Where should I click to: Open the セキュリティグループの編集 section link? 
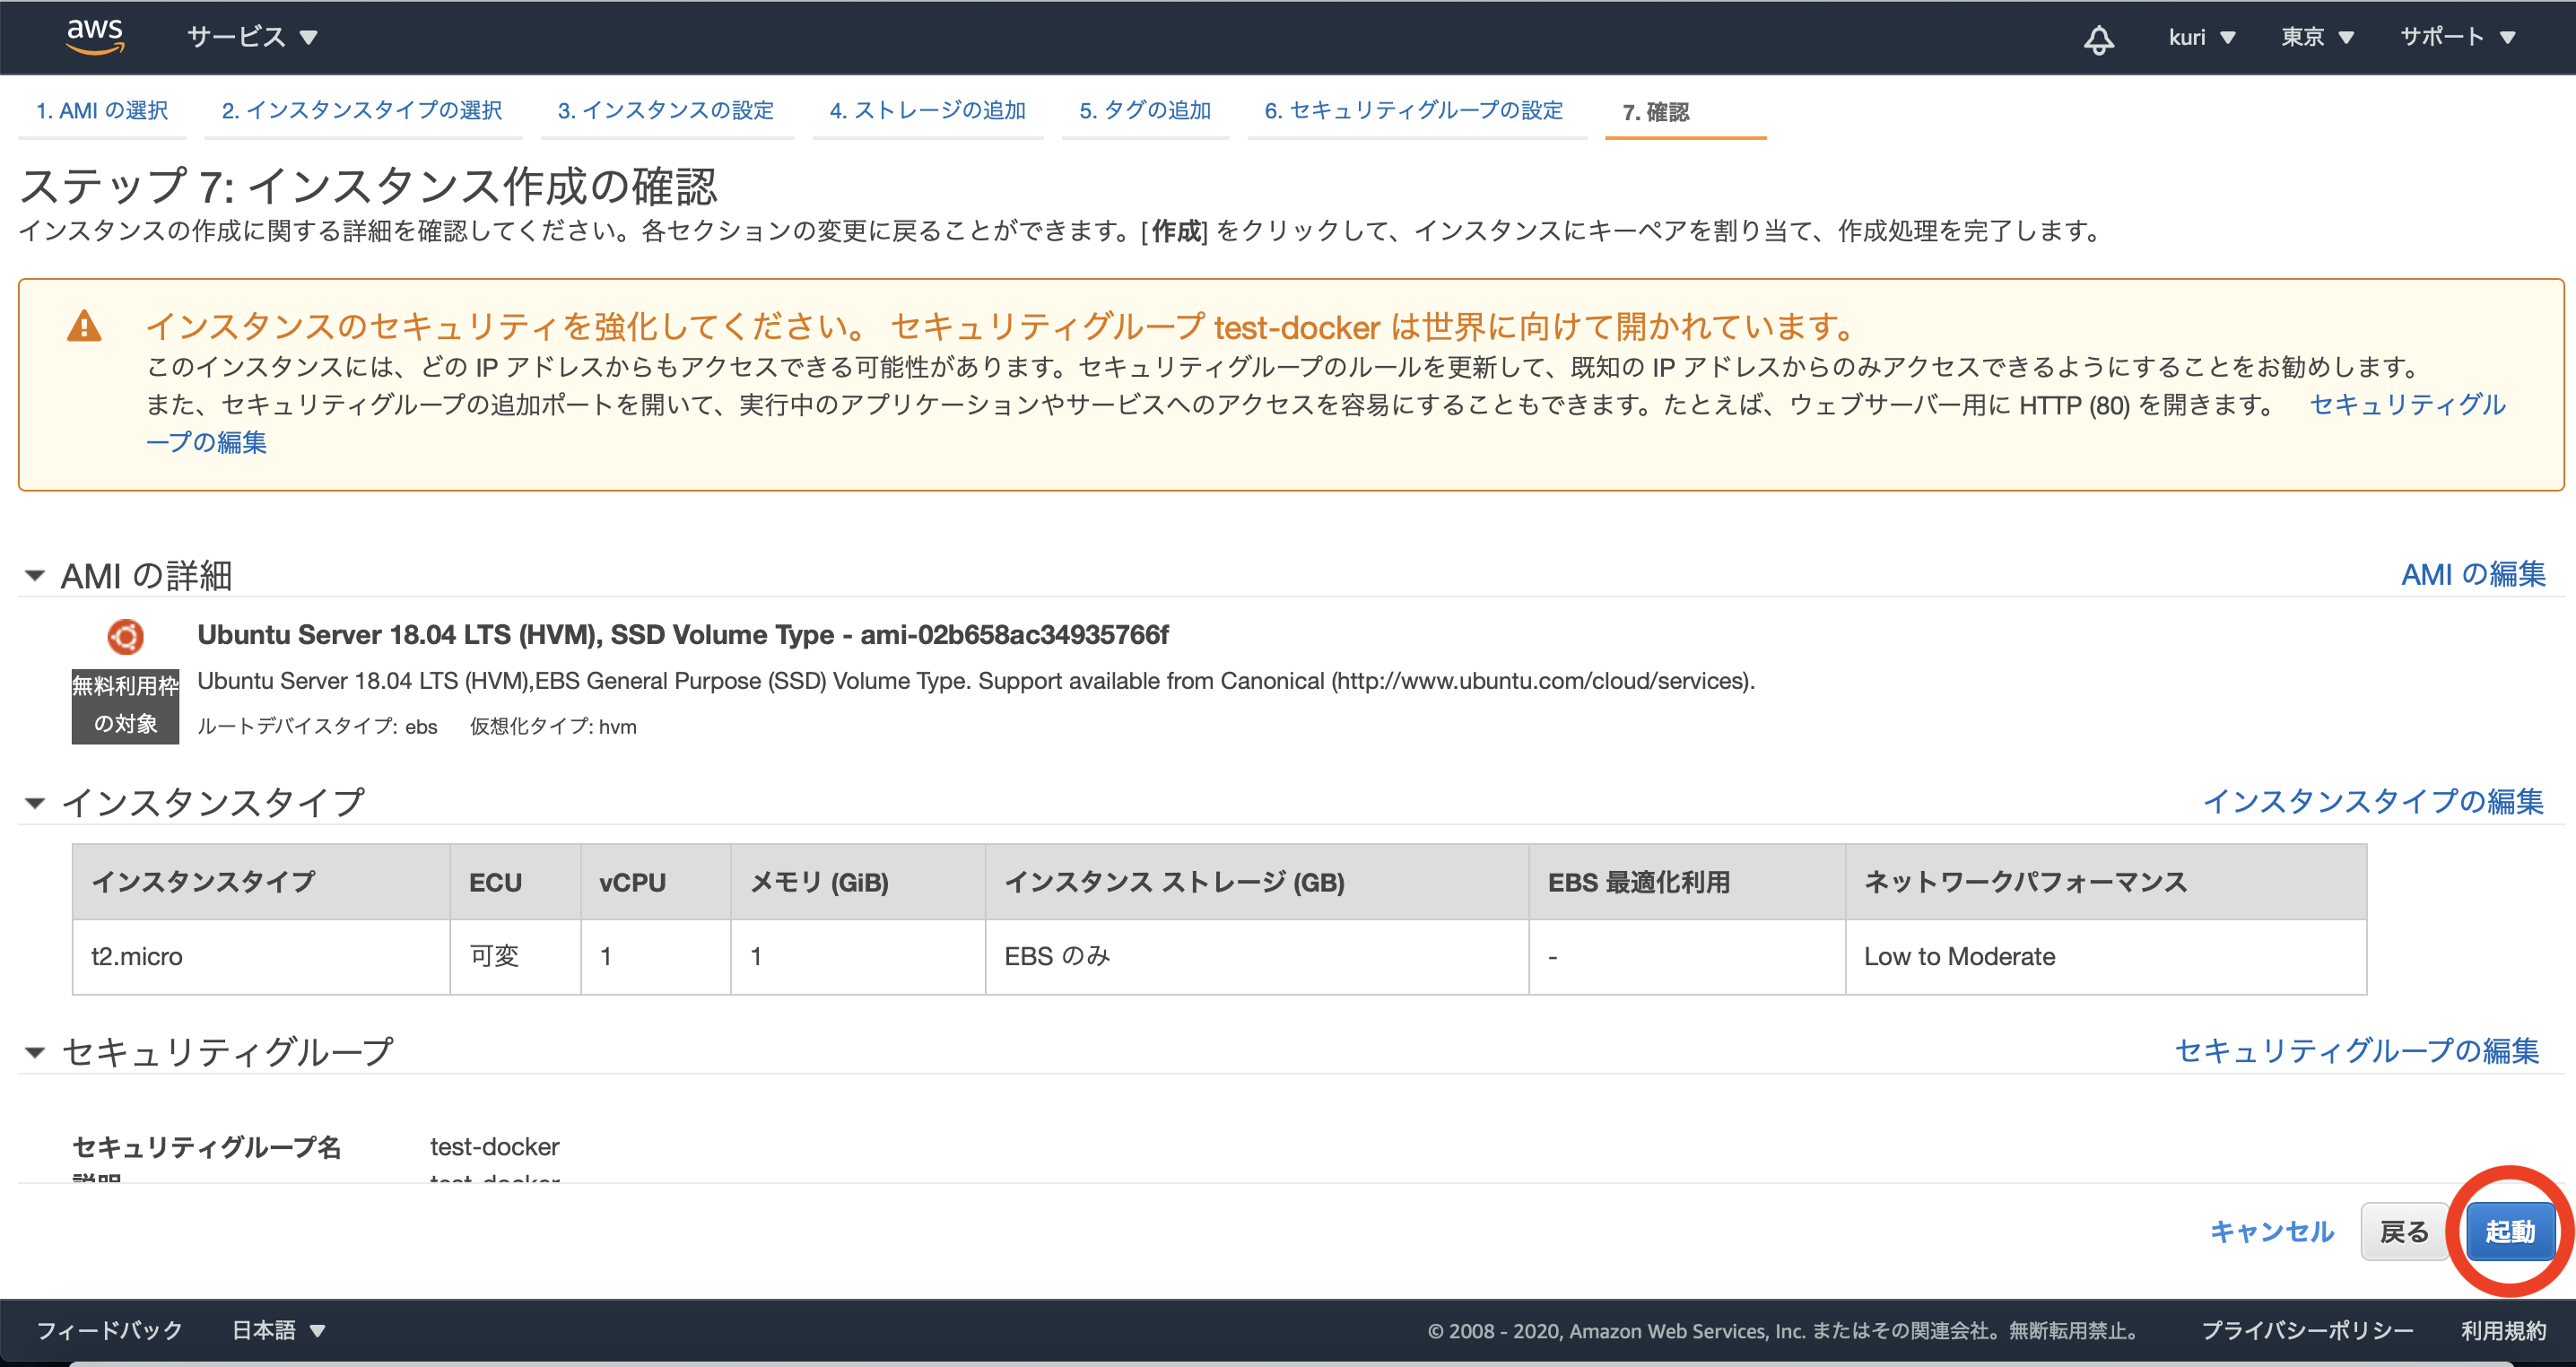2357,1050
